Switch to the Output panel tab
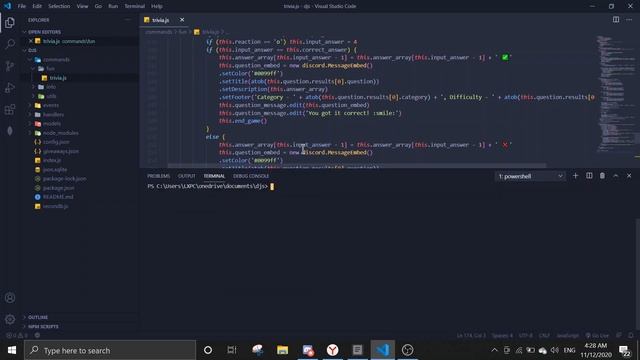Image resolution: width=640 pixels, height=360 pixels. pos(187,176)
